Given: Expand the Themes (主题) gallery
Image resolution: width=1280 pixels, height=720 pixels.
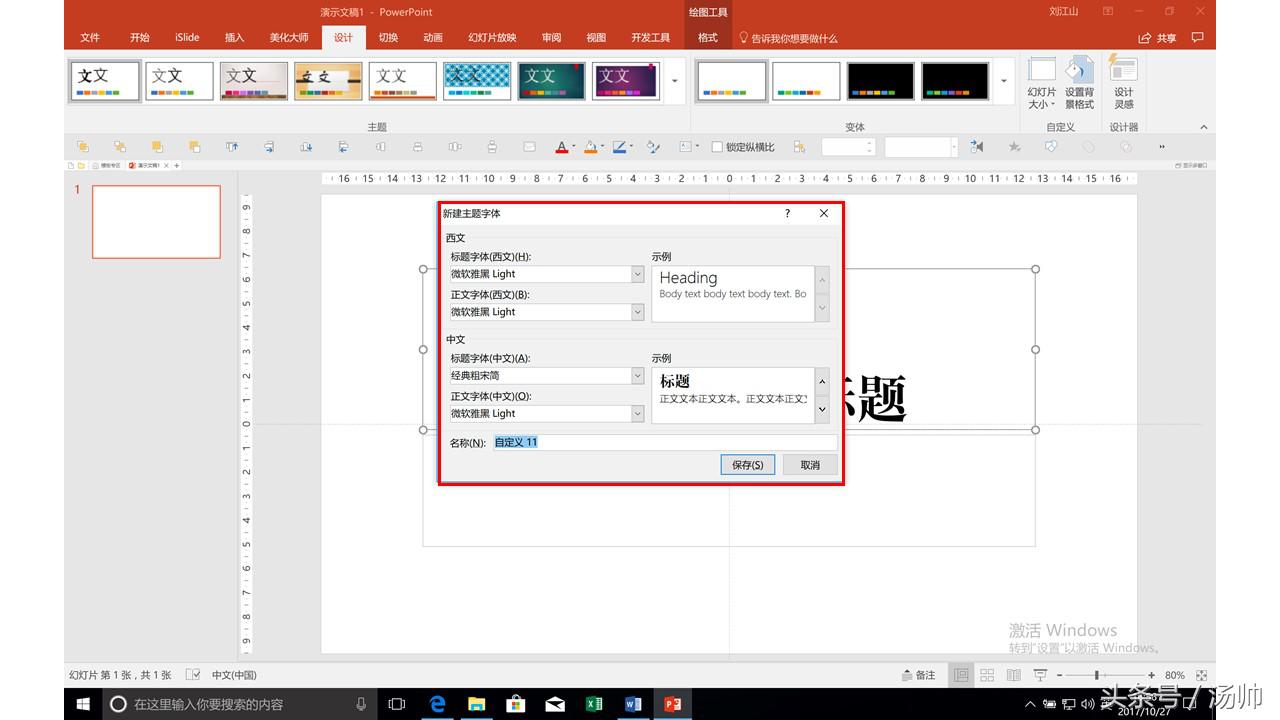Looking at the screenshot, I should click(x=675, y=81).
